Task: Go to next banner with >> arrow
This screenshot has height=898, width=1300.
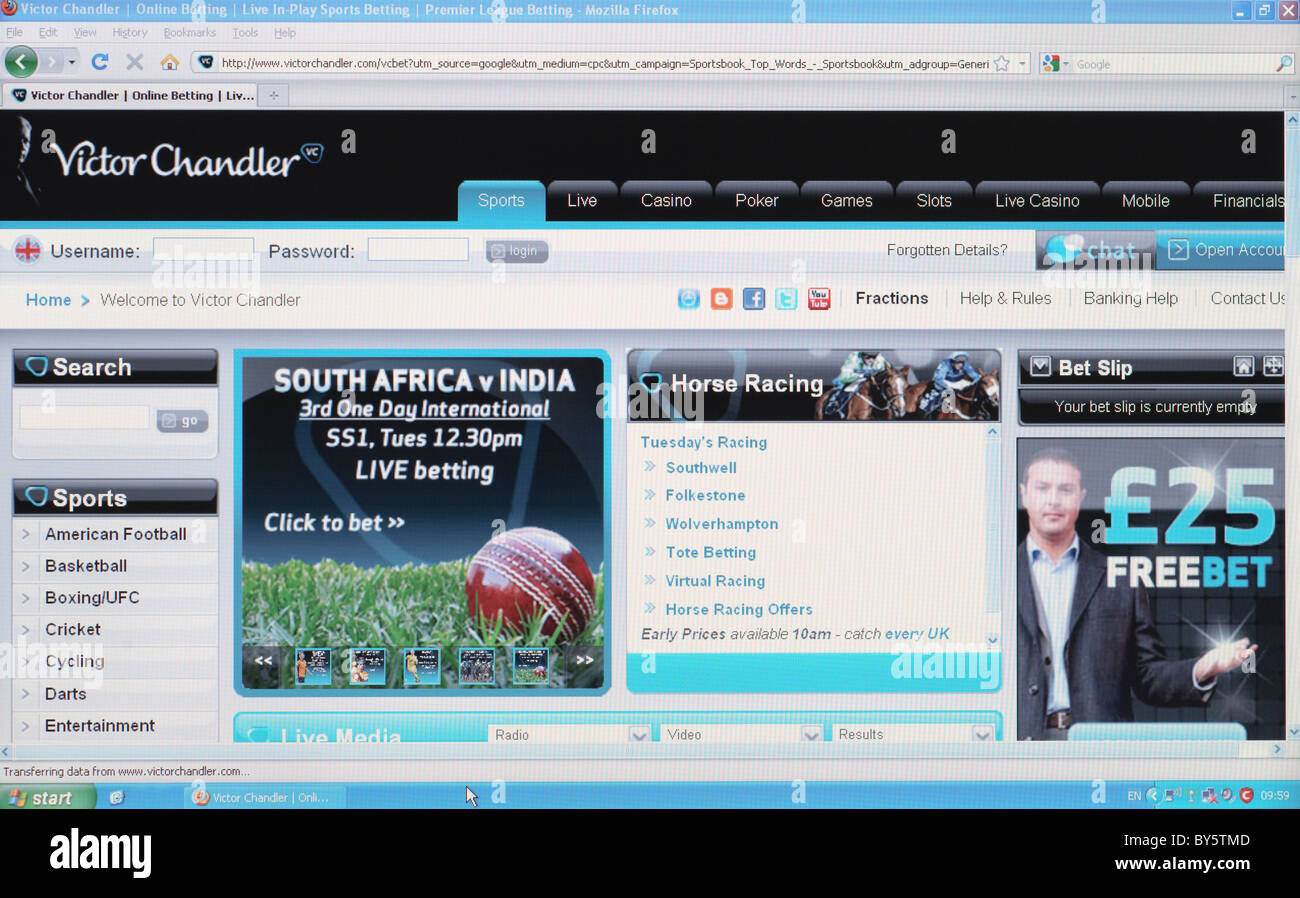Action: (x=585, y=661)
